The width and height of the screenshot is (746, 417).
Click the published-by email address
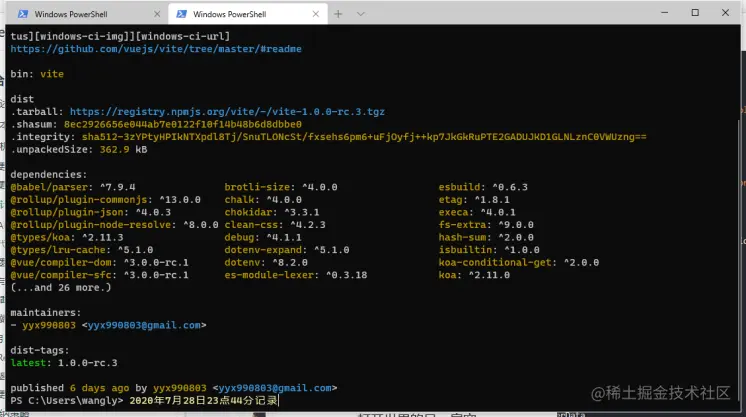pyautogui.click(x=275, y=388)
